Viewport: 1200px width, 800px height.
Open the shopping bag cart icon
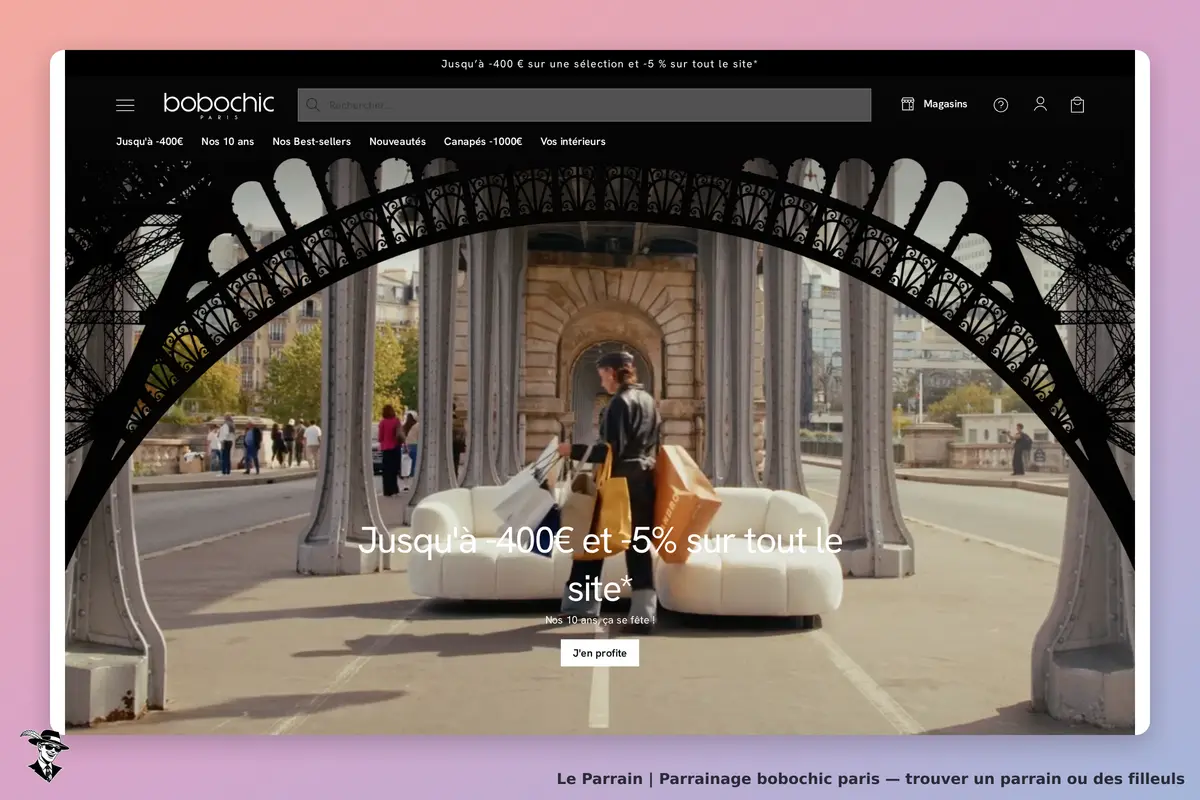[1077, 104]
